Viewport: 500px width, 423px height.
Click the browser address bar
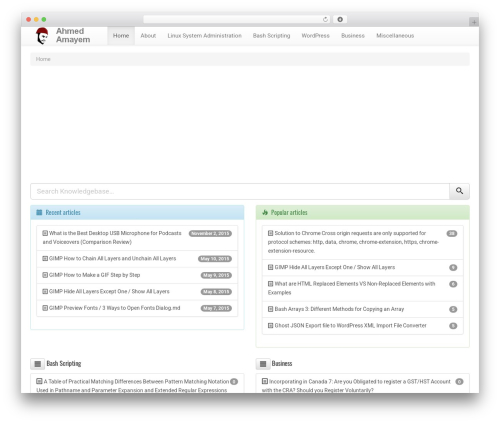[236, 19]
